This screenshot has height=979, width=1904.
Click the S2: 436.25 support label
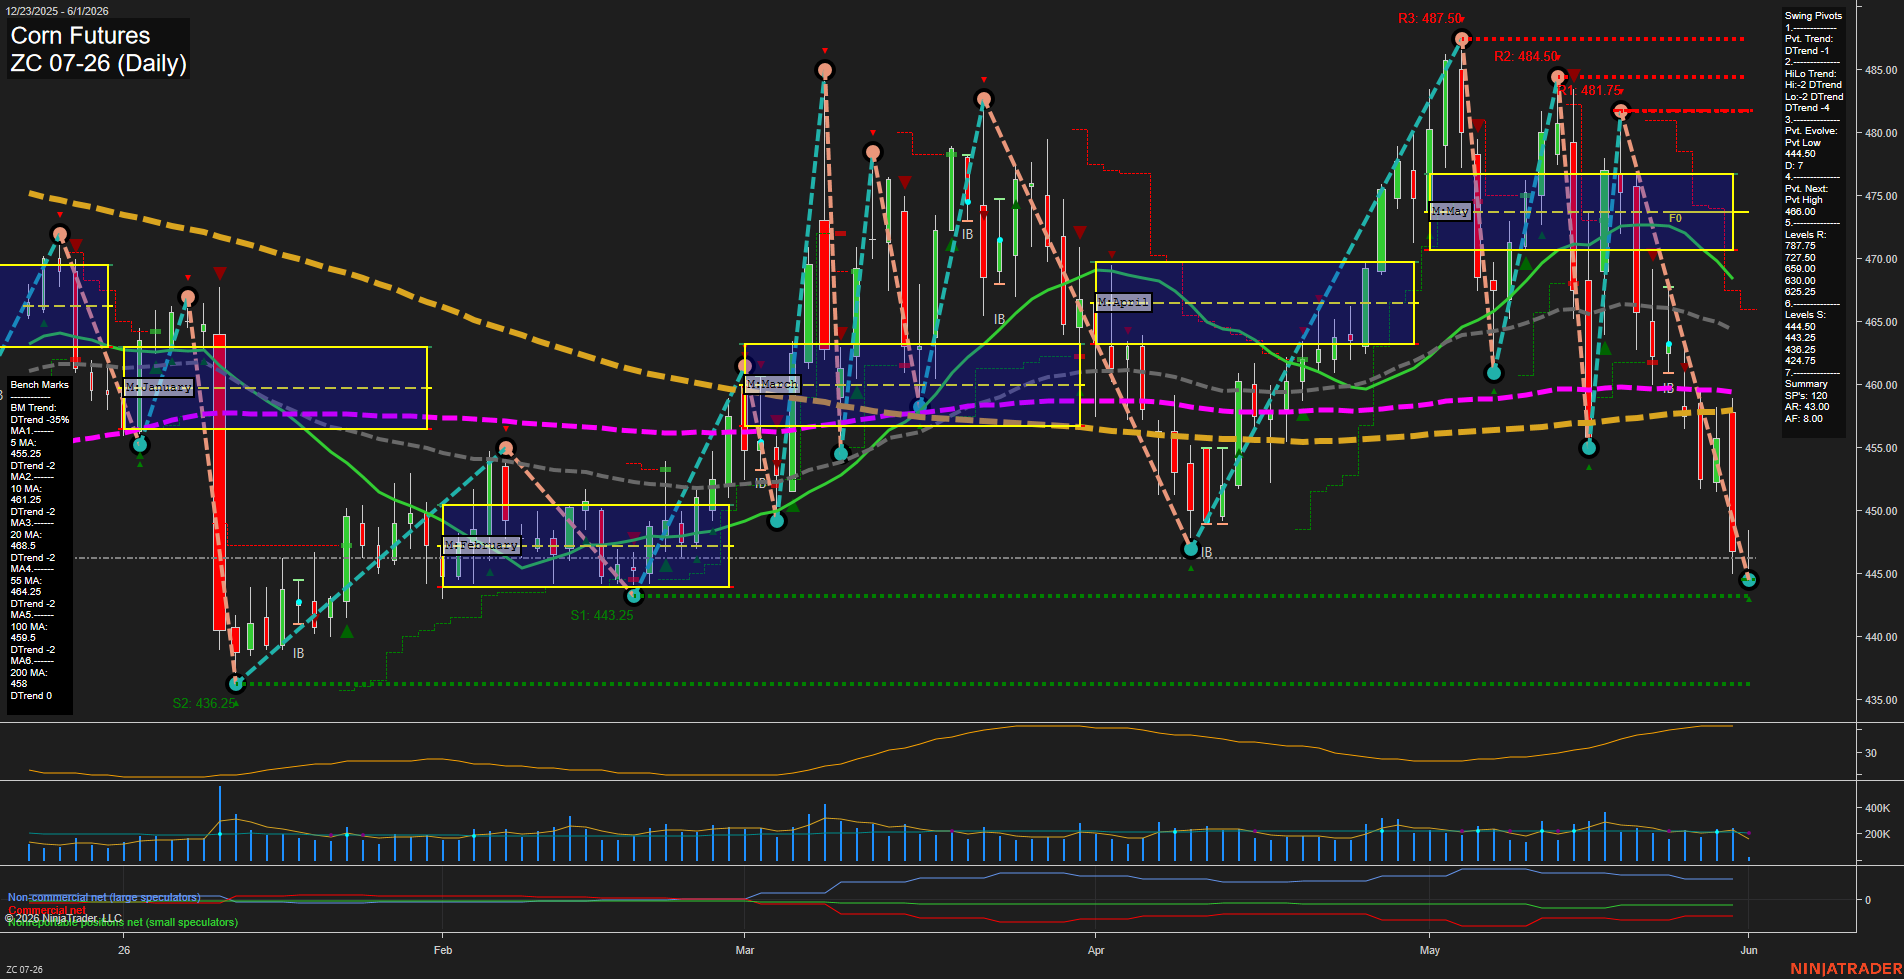point(204,703)
